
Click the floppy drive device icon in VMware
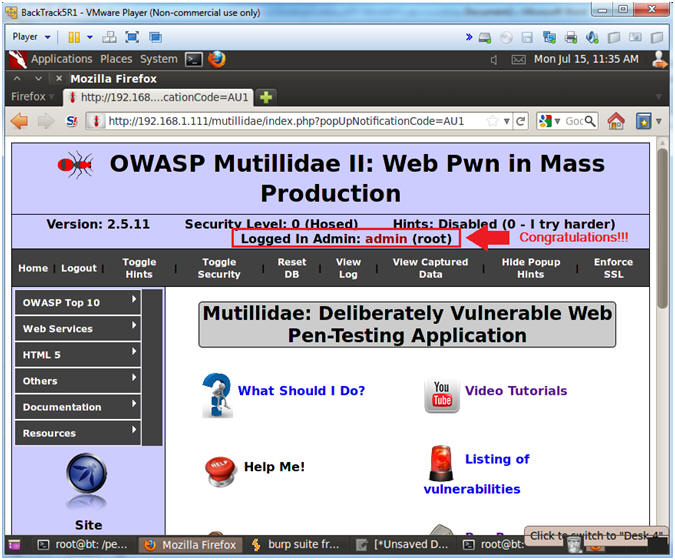[x=527, y=38]
